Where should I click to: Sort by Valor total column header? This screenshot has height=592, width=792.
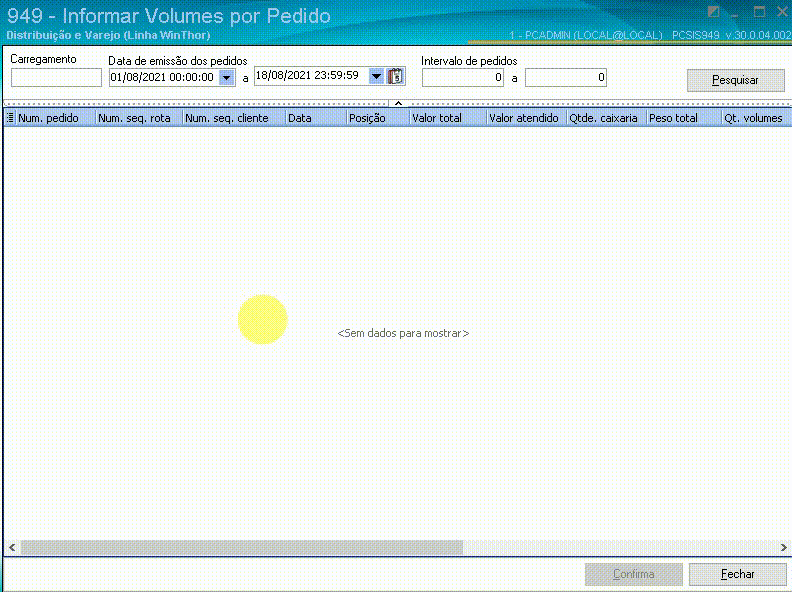447,118
